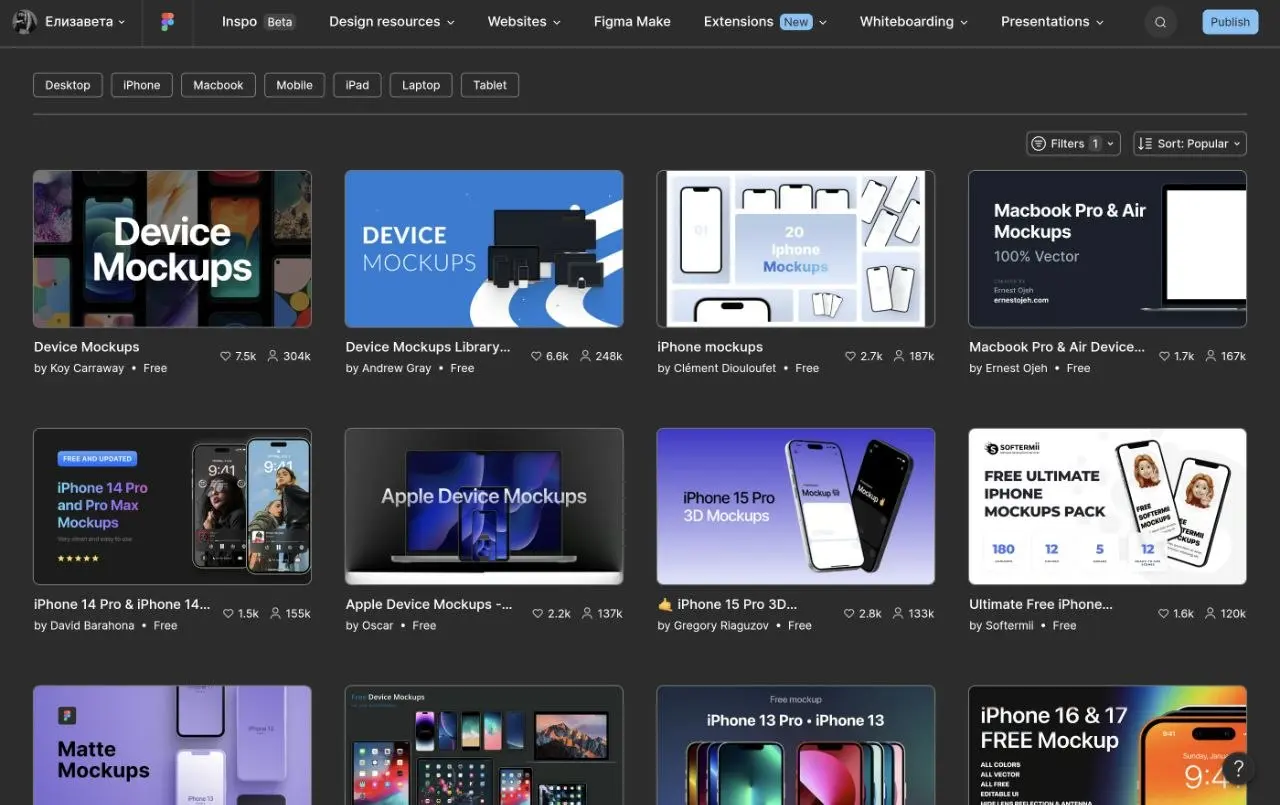Filter by the iPhone tag

(x=142, y=85)
